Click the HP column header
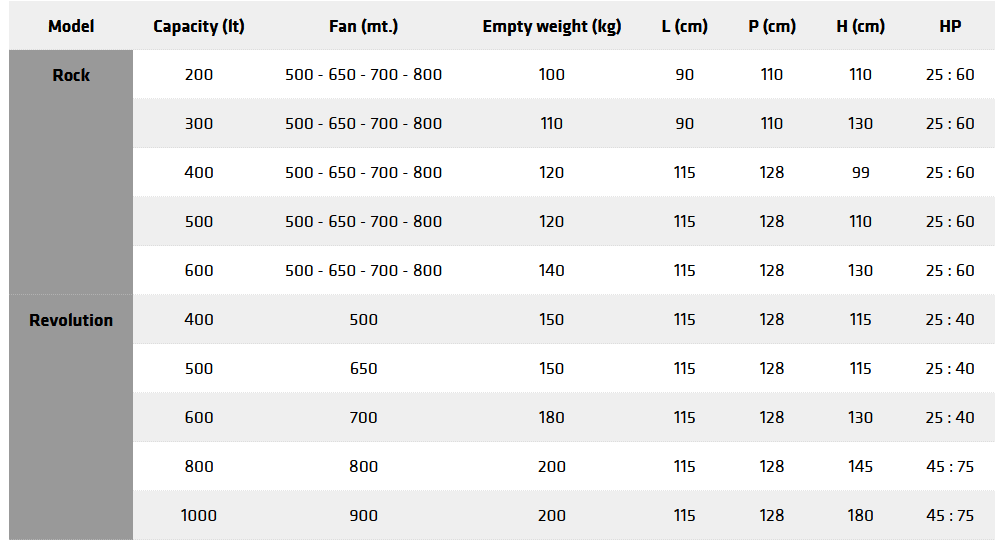 click(950, 27)
